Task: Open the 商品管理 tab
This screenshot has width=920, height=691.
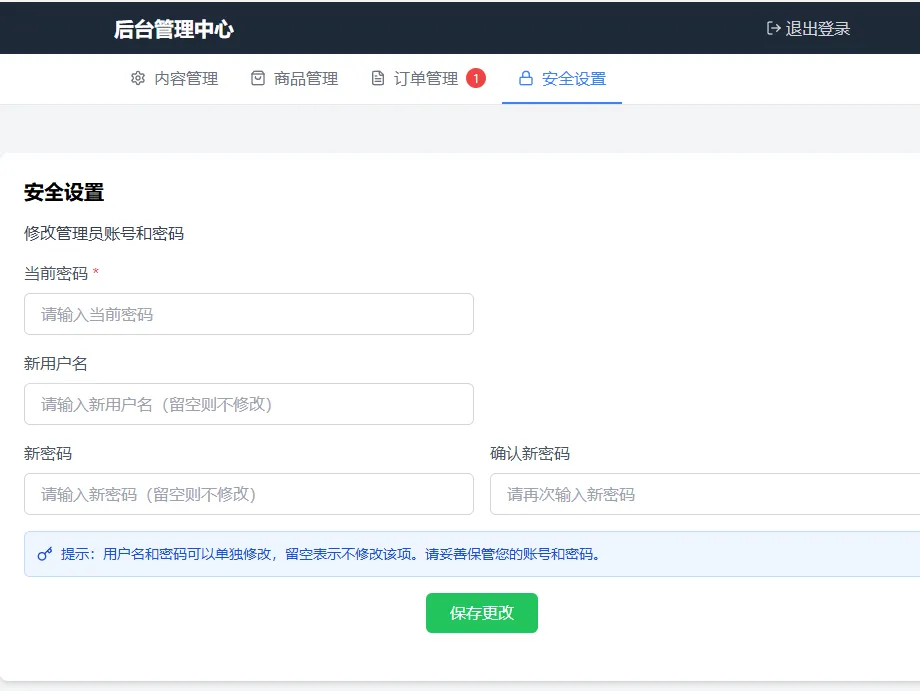Action: [x=304, y=77]
